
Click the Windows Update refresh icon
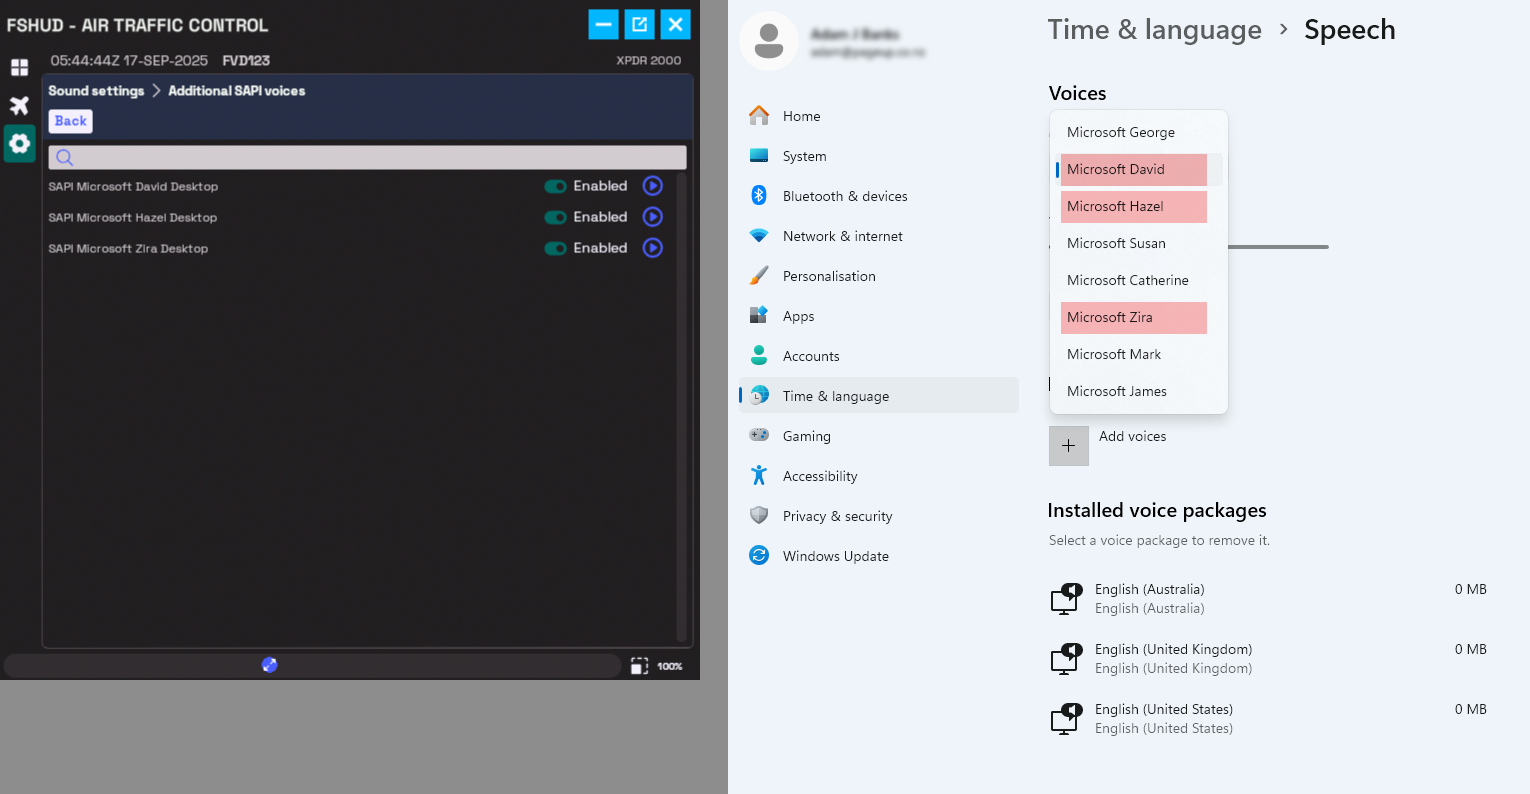[759, 556]
